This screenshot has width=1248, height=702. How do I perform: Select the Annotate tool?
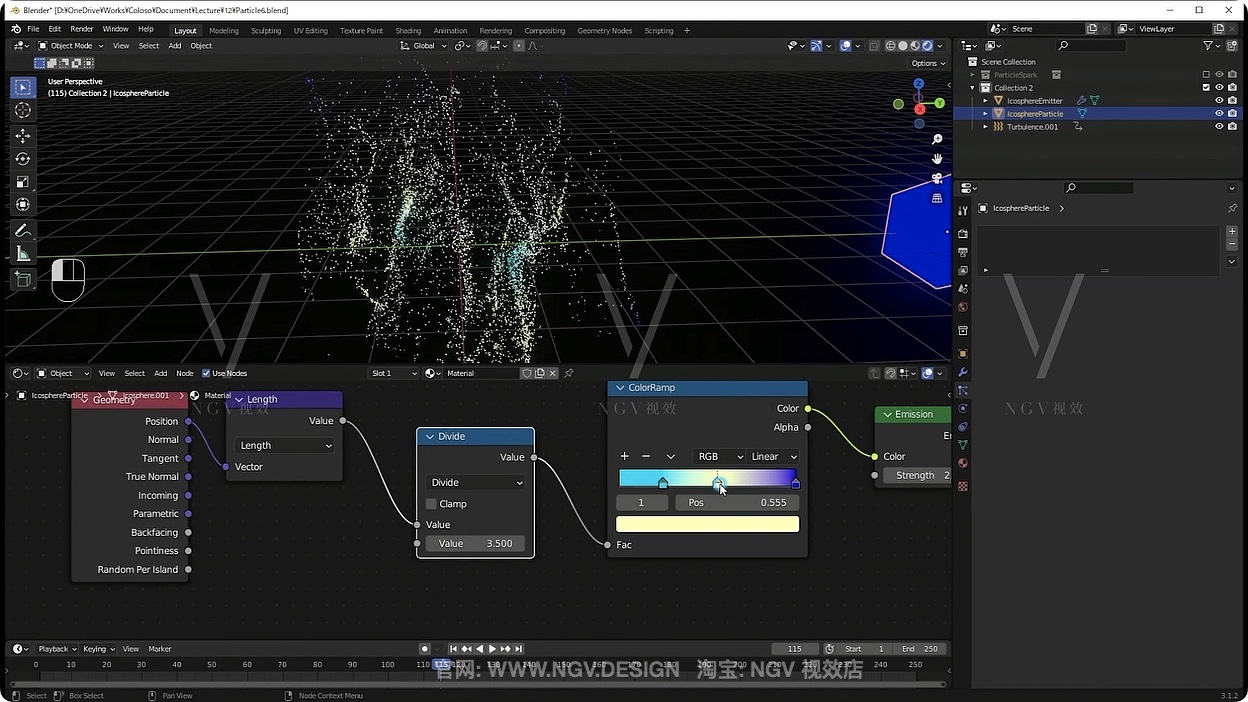click(23, 231)
